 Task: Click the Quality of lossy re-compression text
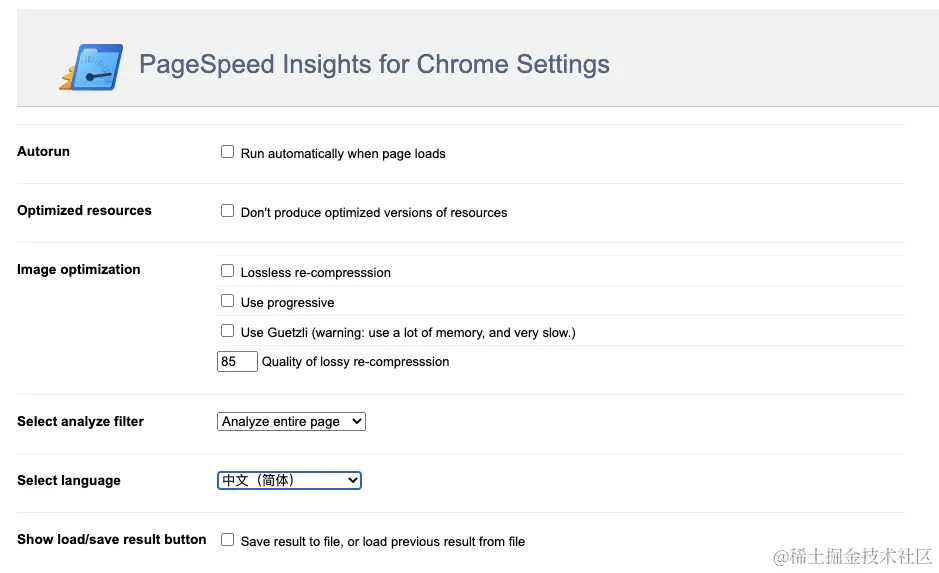point(355,362)
